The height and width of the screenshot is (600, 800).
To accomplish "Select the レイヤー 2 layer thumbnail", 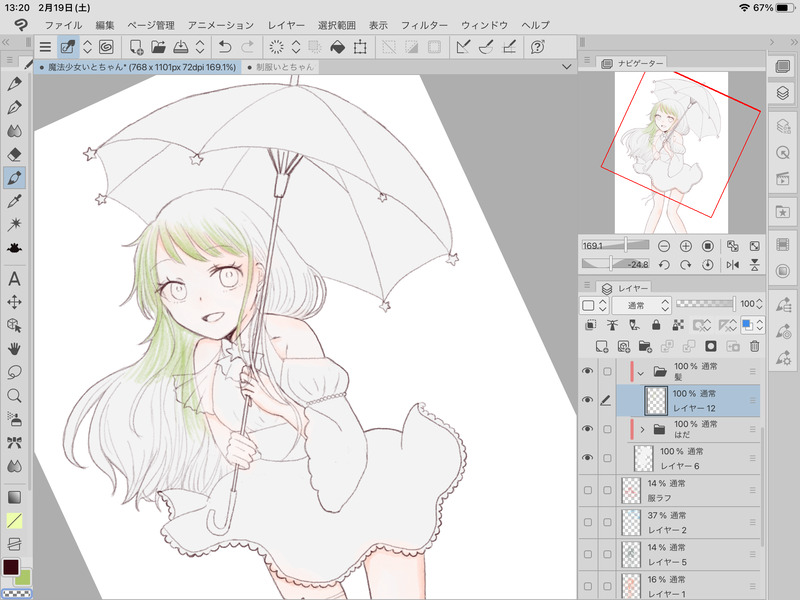I will [631, 520].
